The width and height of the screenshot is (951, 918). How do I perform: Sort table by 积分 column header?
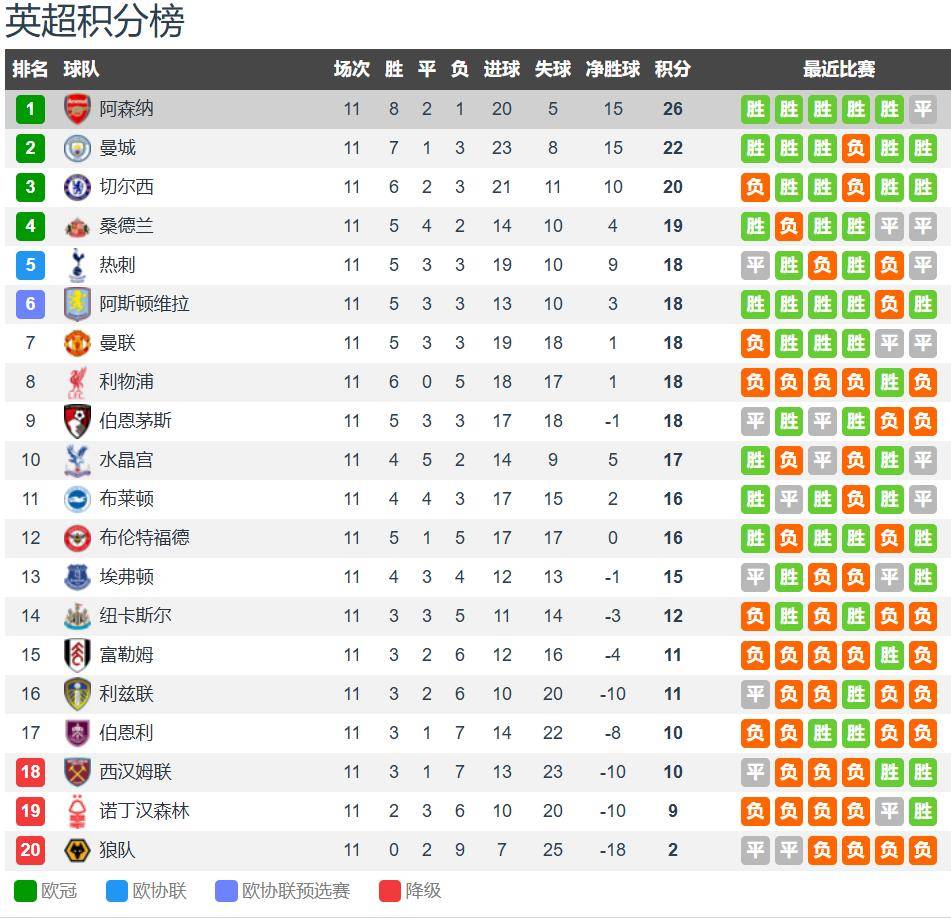(x=672, y=69)
